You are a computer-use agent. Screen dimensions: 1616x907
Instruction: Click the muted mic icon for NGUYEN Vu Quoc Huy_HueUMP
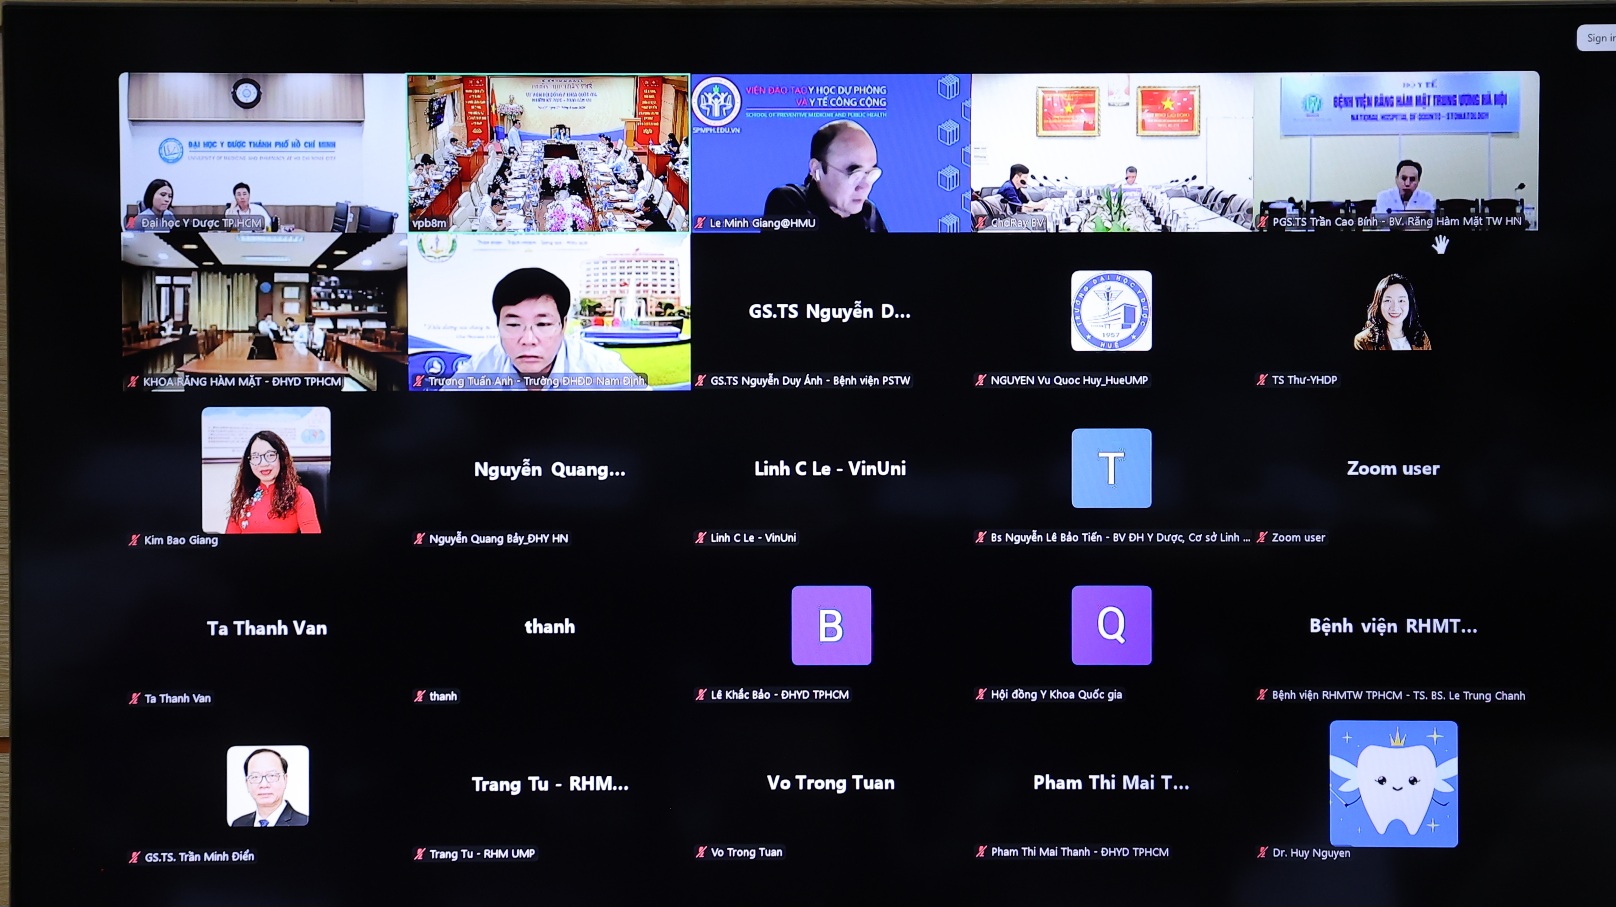tap(981, 380)
